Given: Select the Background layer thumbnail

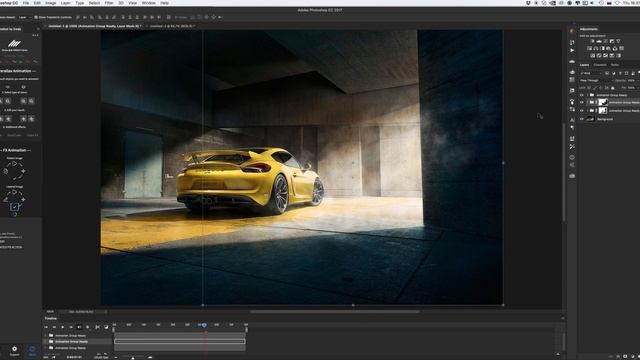Looking at the screenshot, I should pos(590,119).
